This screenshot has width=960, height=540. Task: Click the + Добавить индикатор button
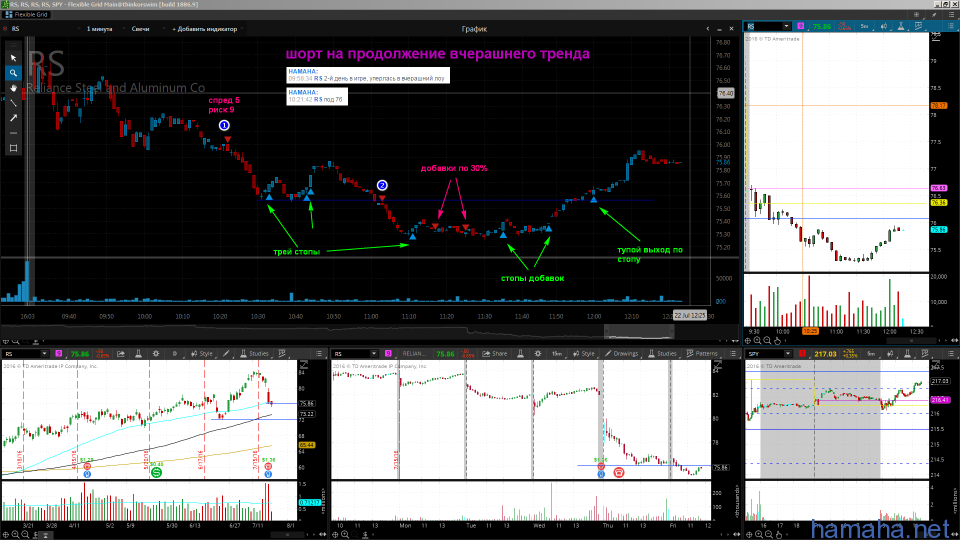click(x=205, y=29)
